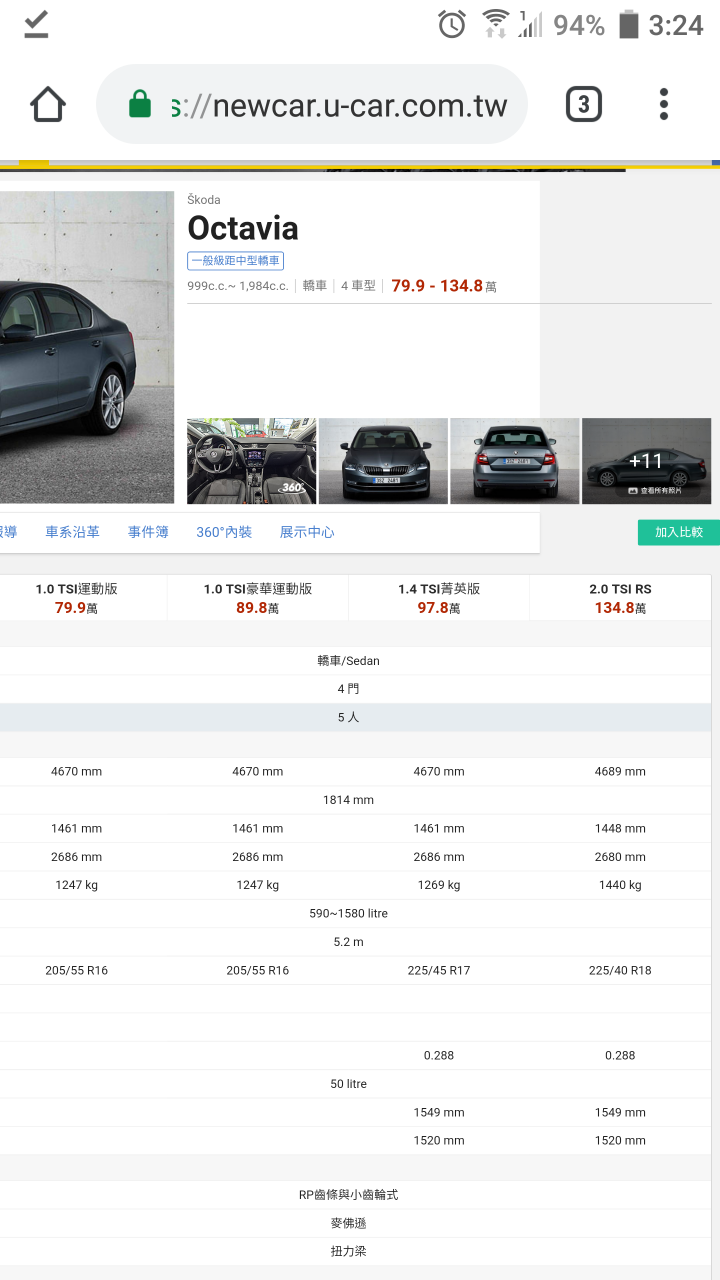Tap the 225/40 R18 tire size
The image size is (720, 1280).
pyautogui.click(x=621, y=970)
